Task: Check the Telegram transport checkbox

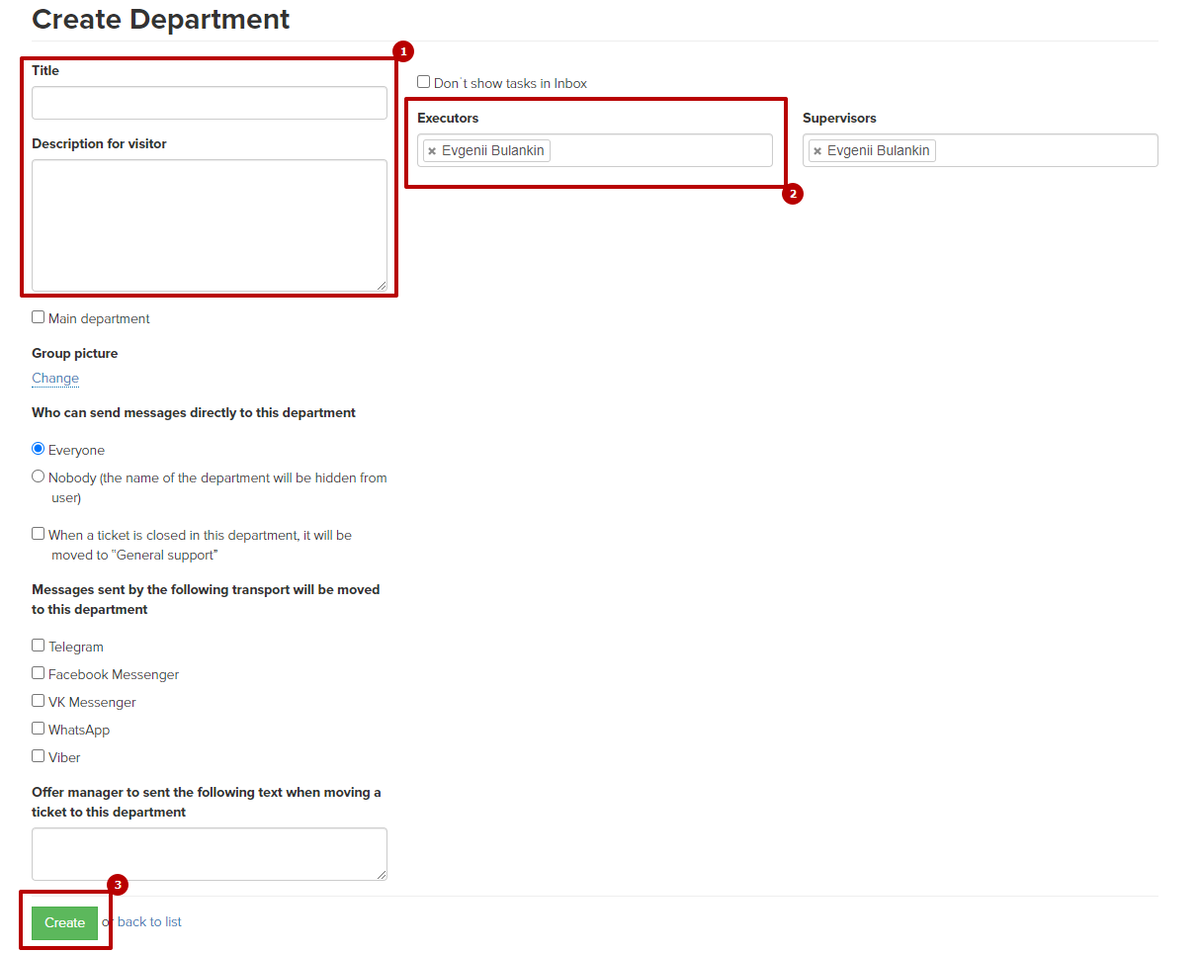Action: [38, 646]
